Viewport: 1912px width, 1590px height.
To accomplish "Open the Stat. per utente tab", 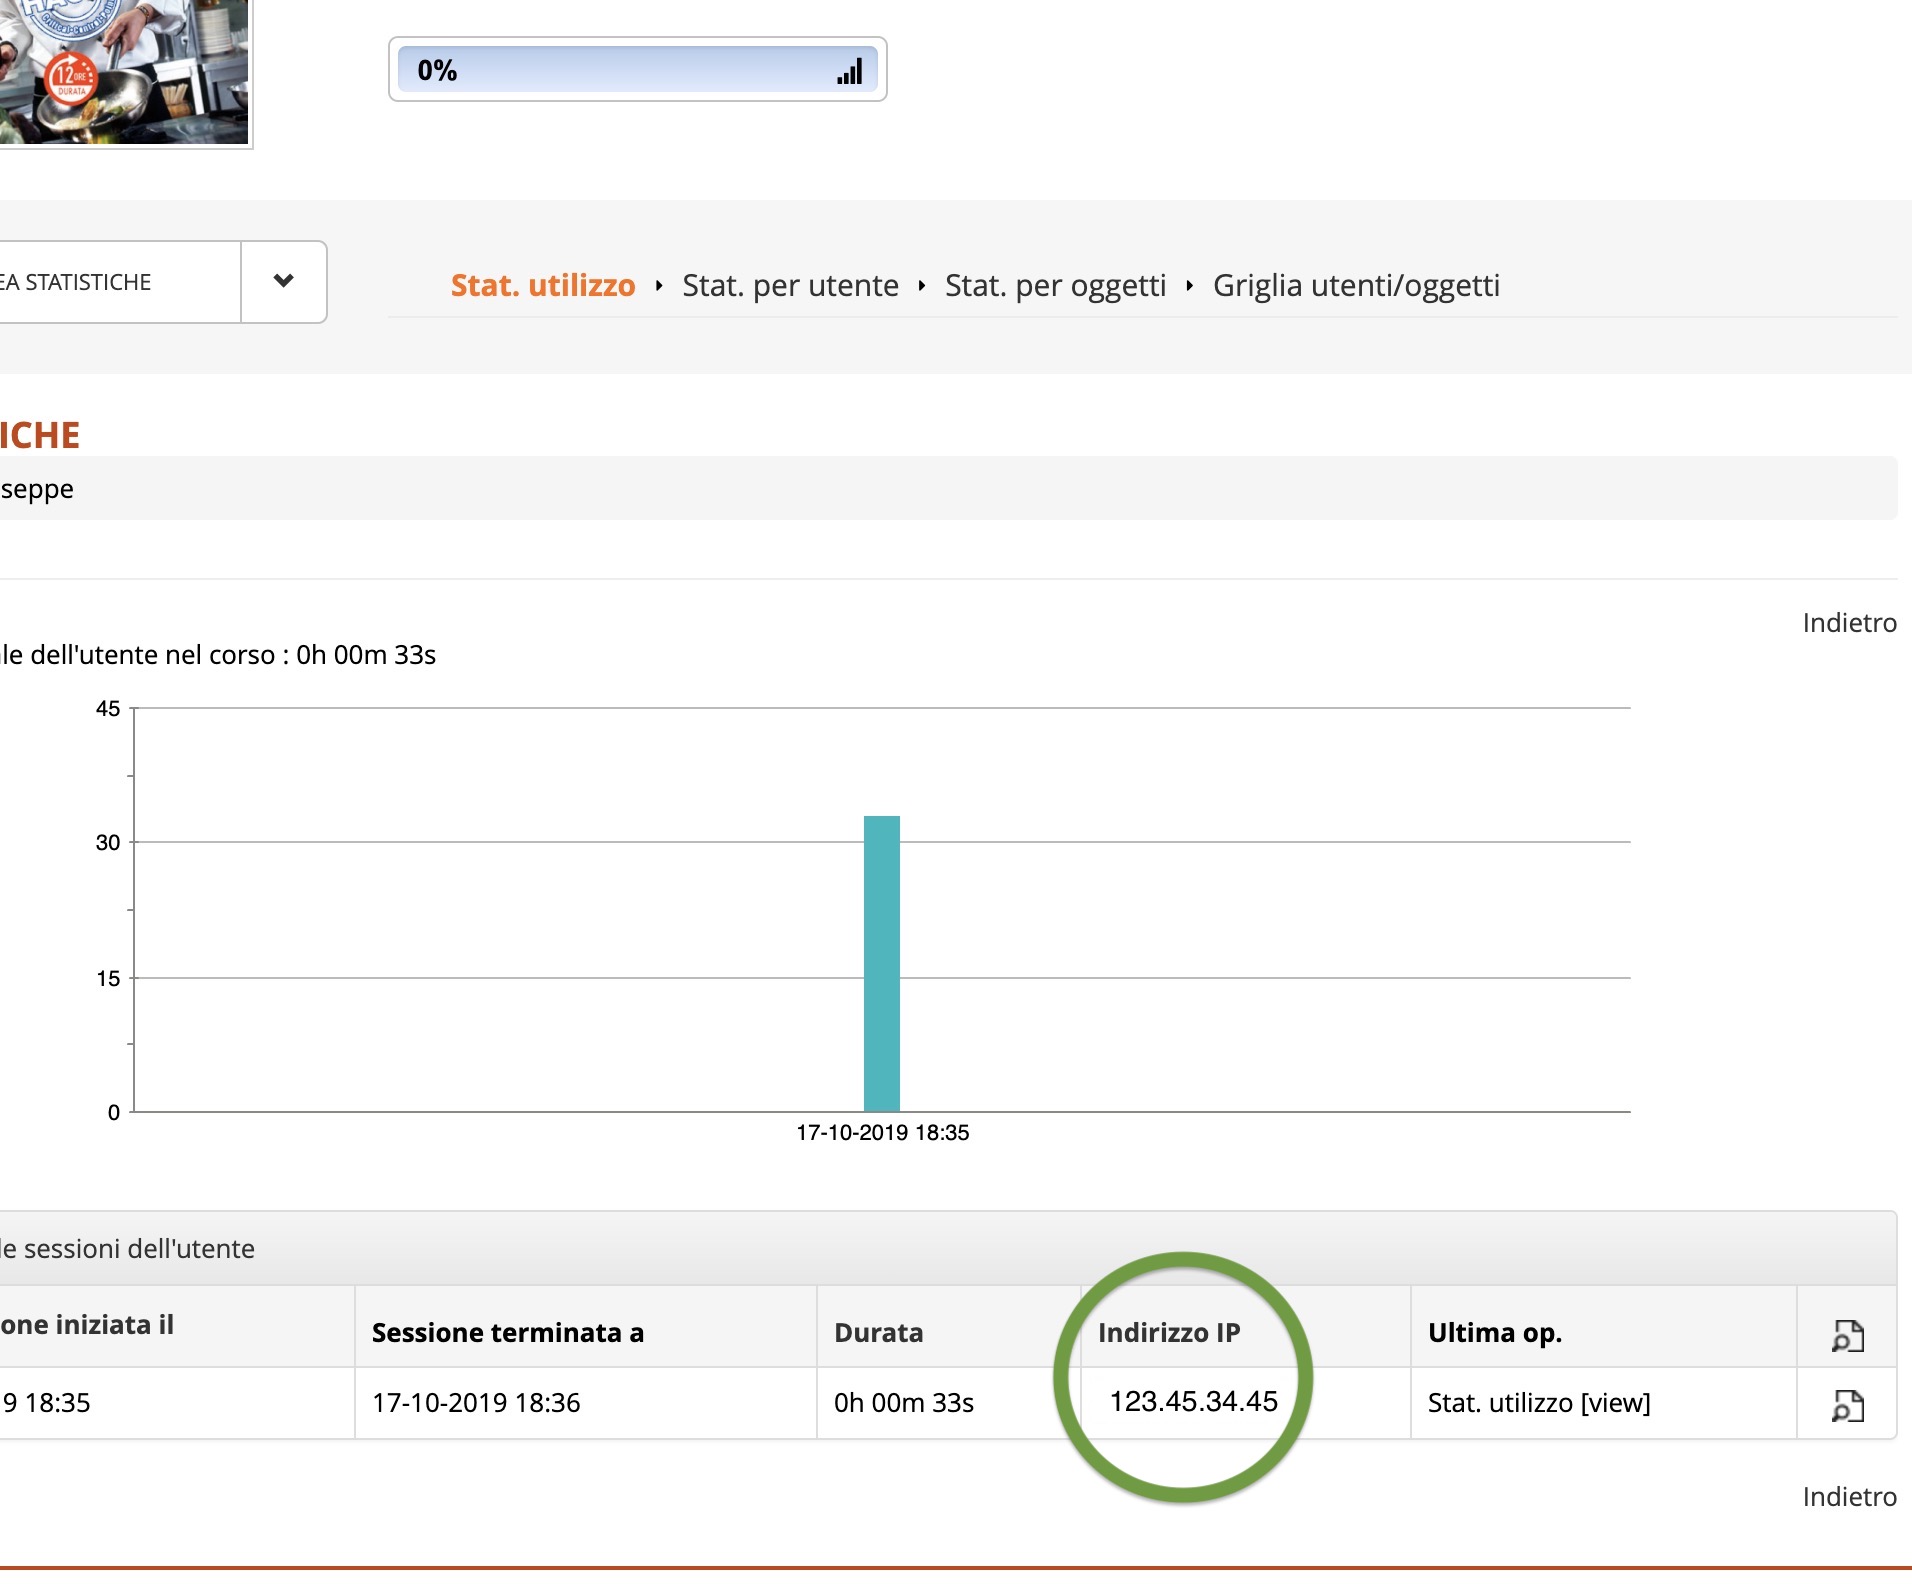I will coord(790,286).
